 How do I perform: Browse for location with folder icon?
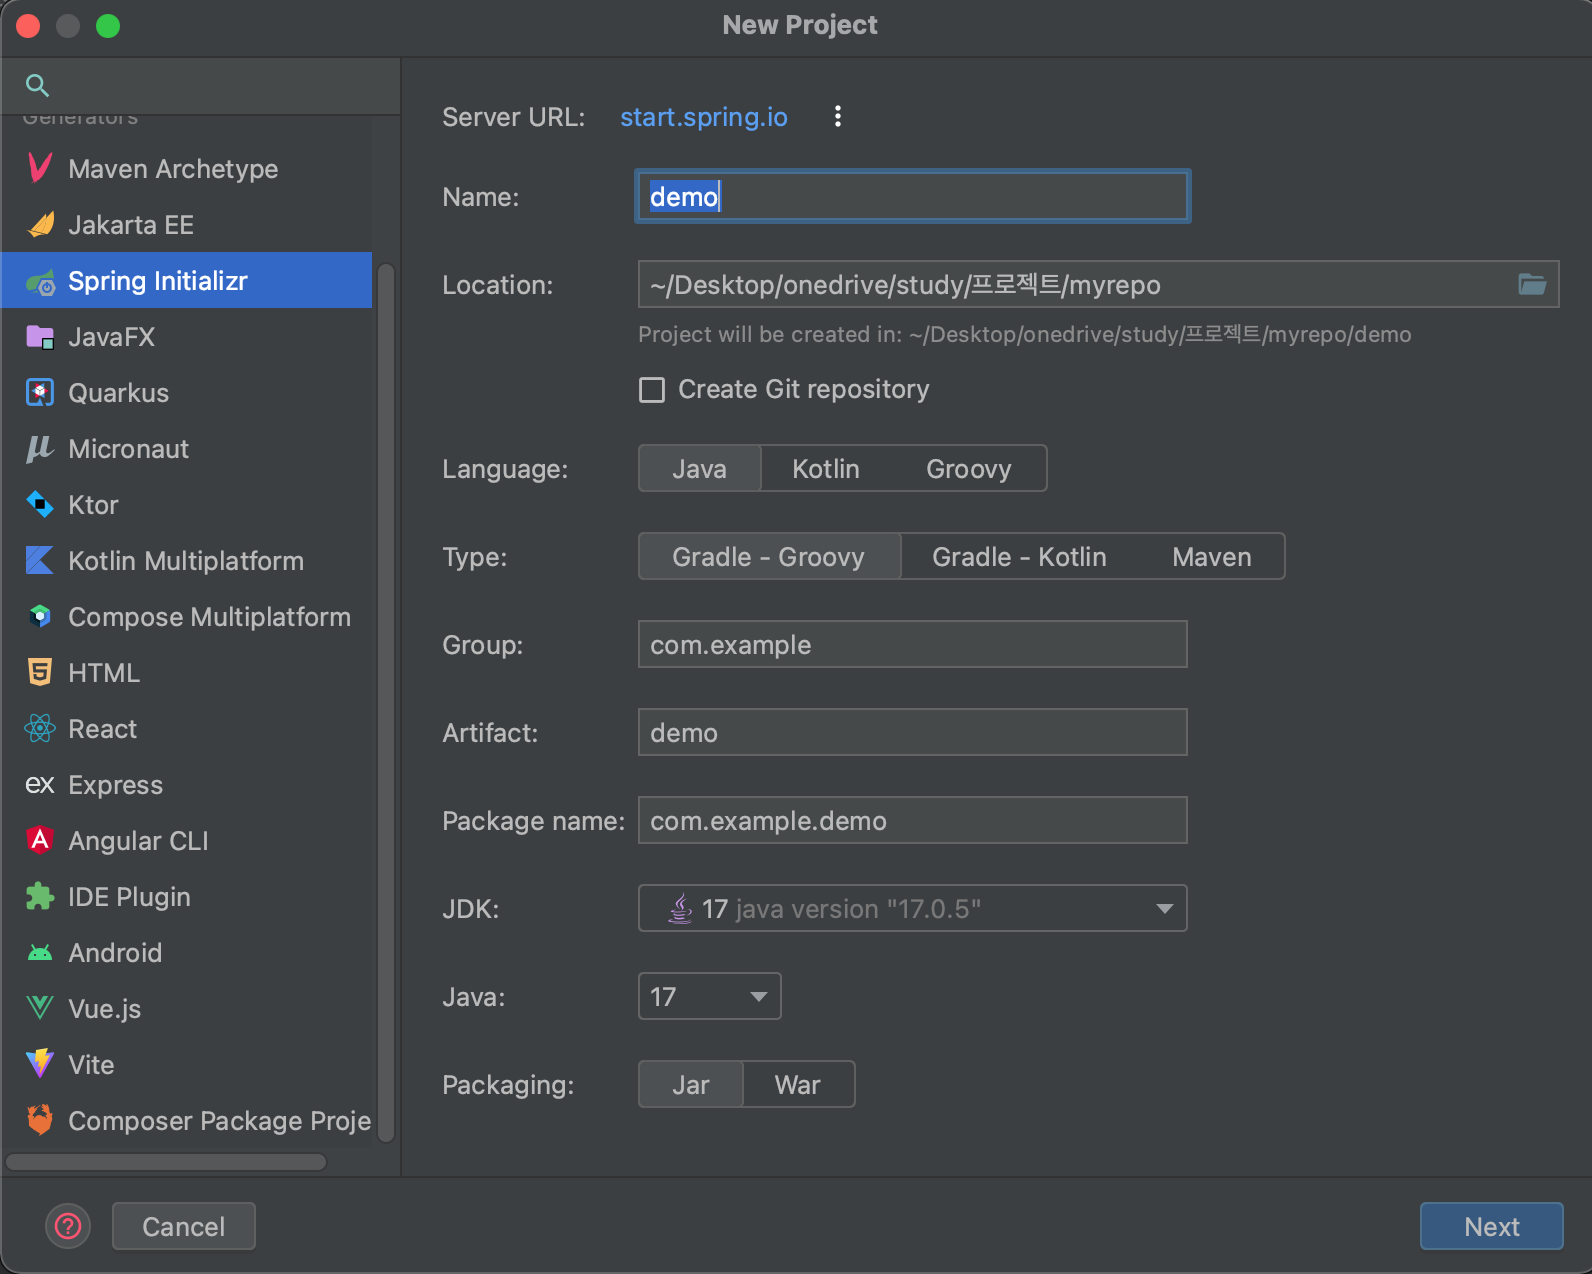tap(1532, 285)
